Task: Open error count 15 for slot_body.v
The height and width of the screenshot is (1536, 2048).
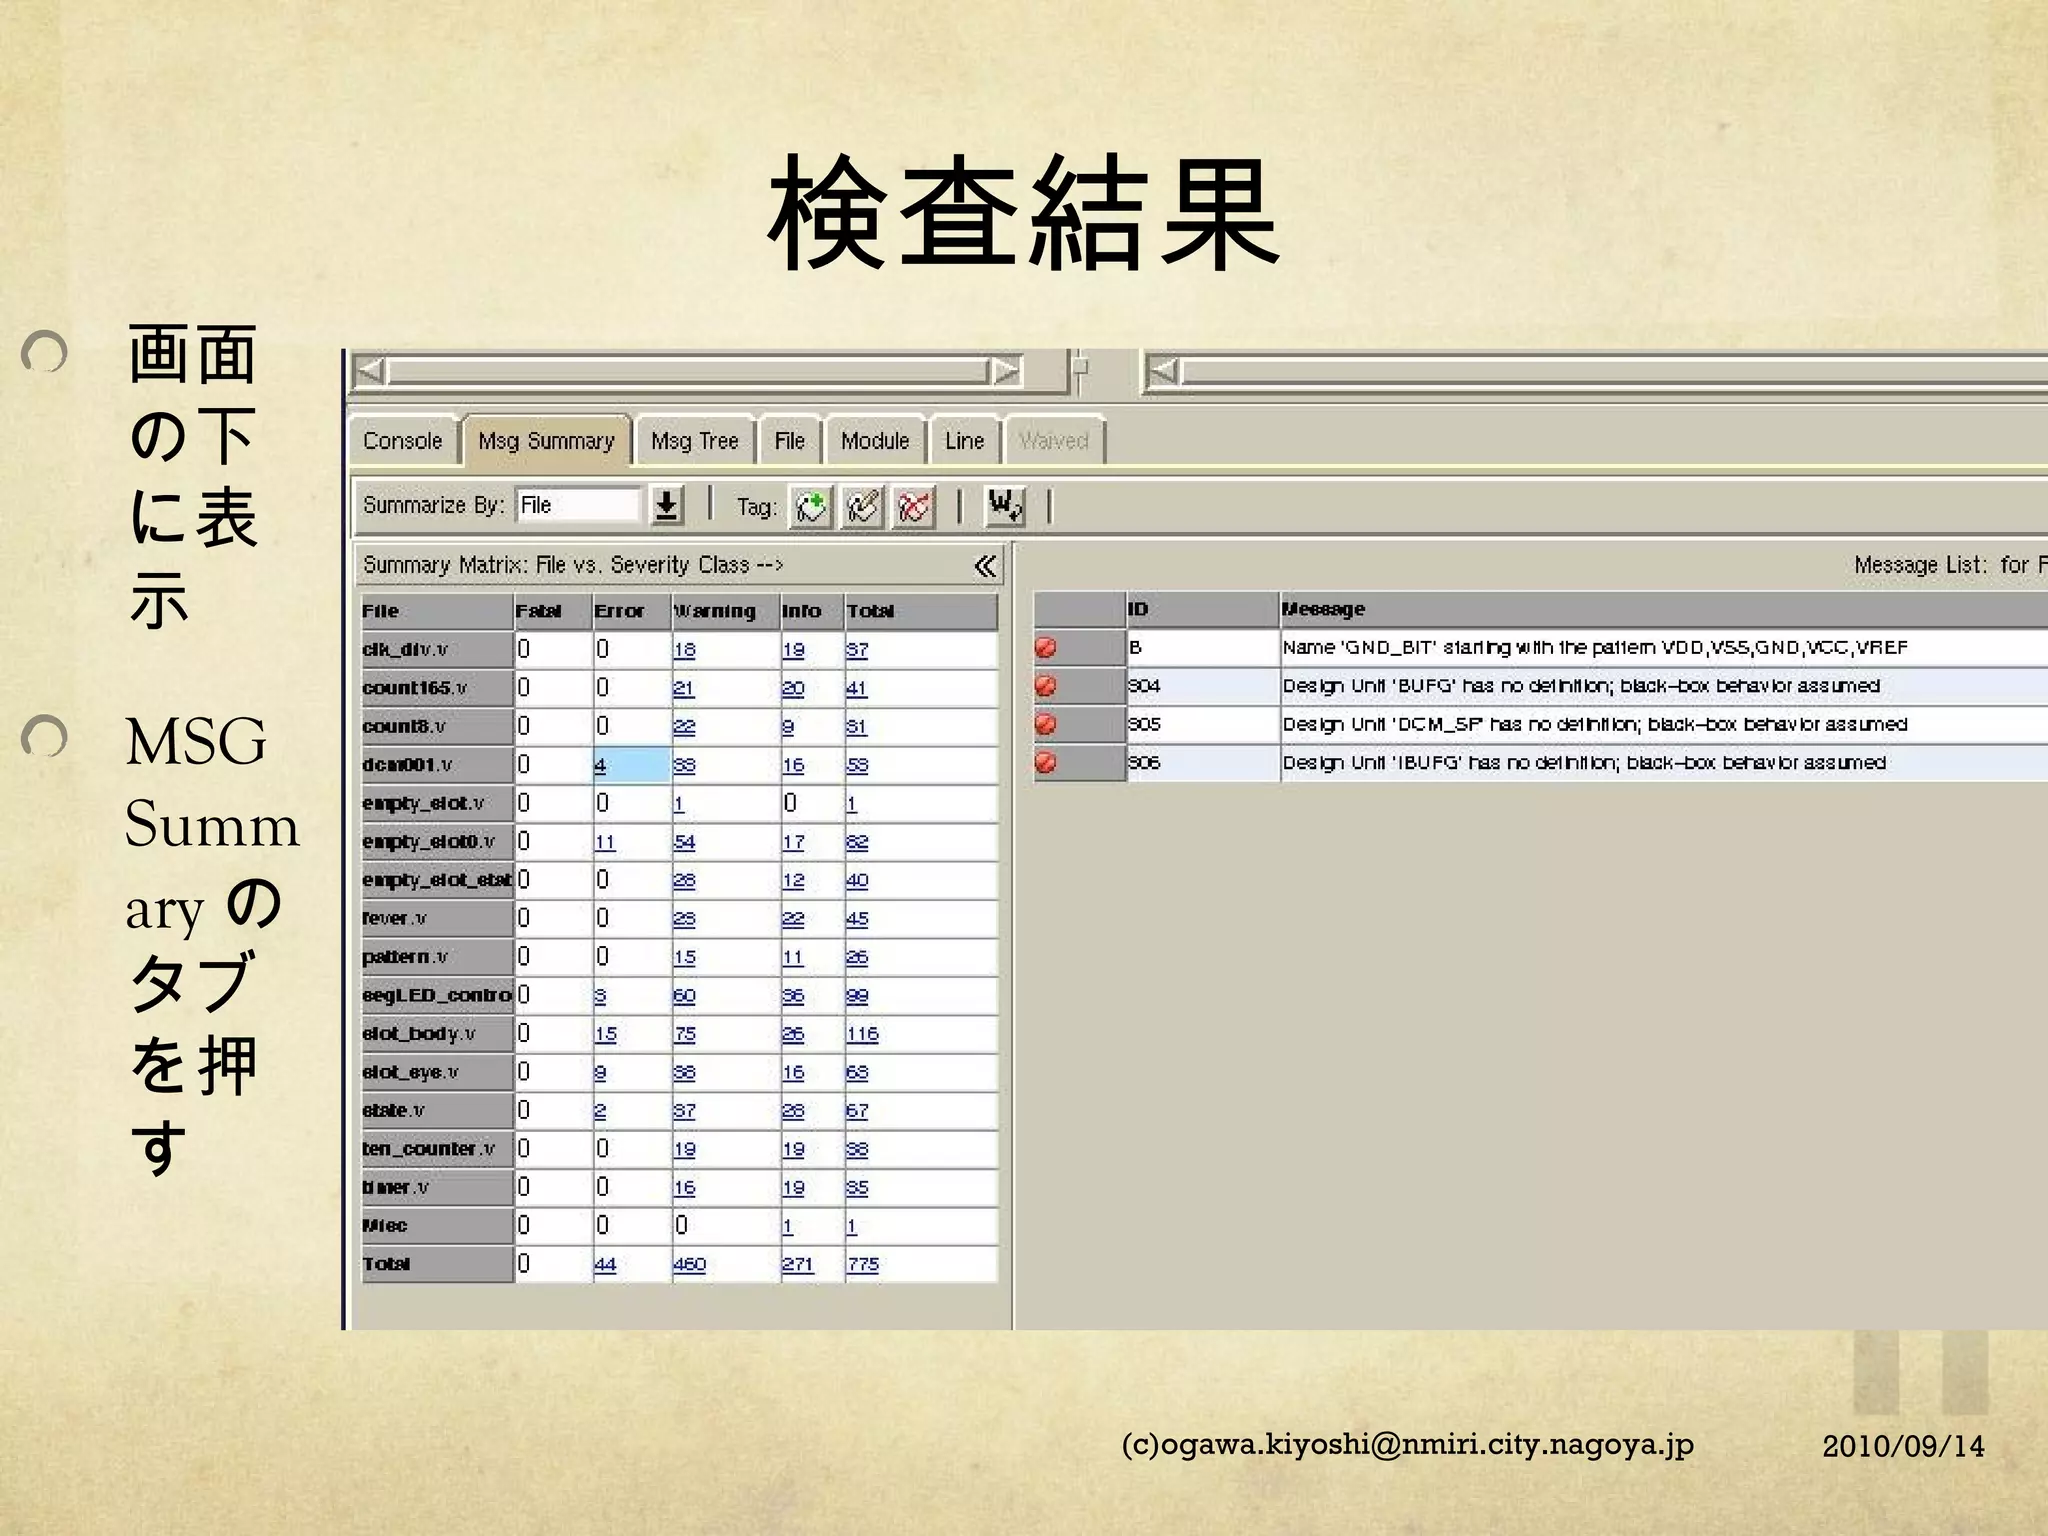Action: coord(605,1034)
